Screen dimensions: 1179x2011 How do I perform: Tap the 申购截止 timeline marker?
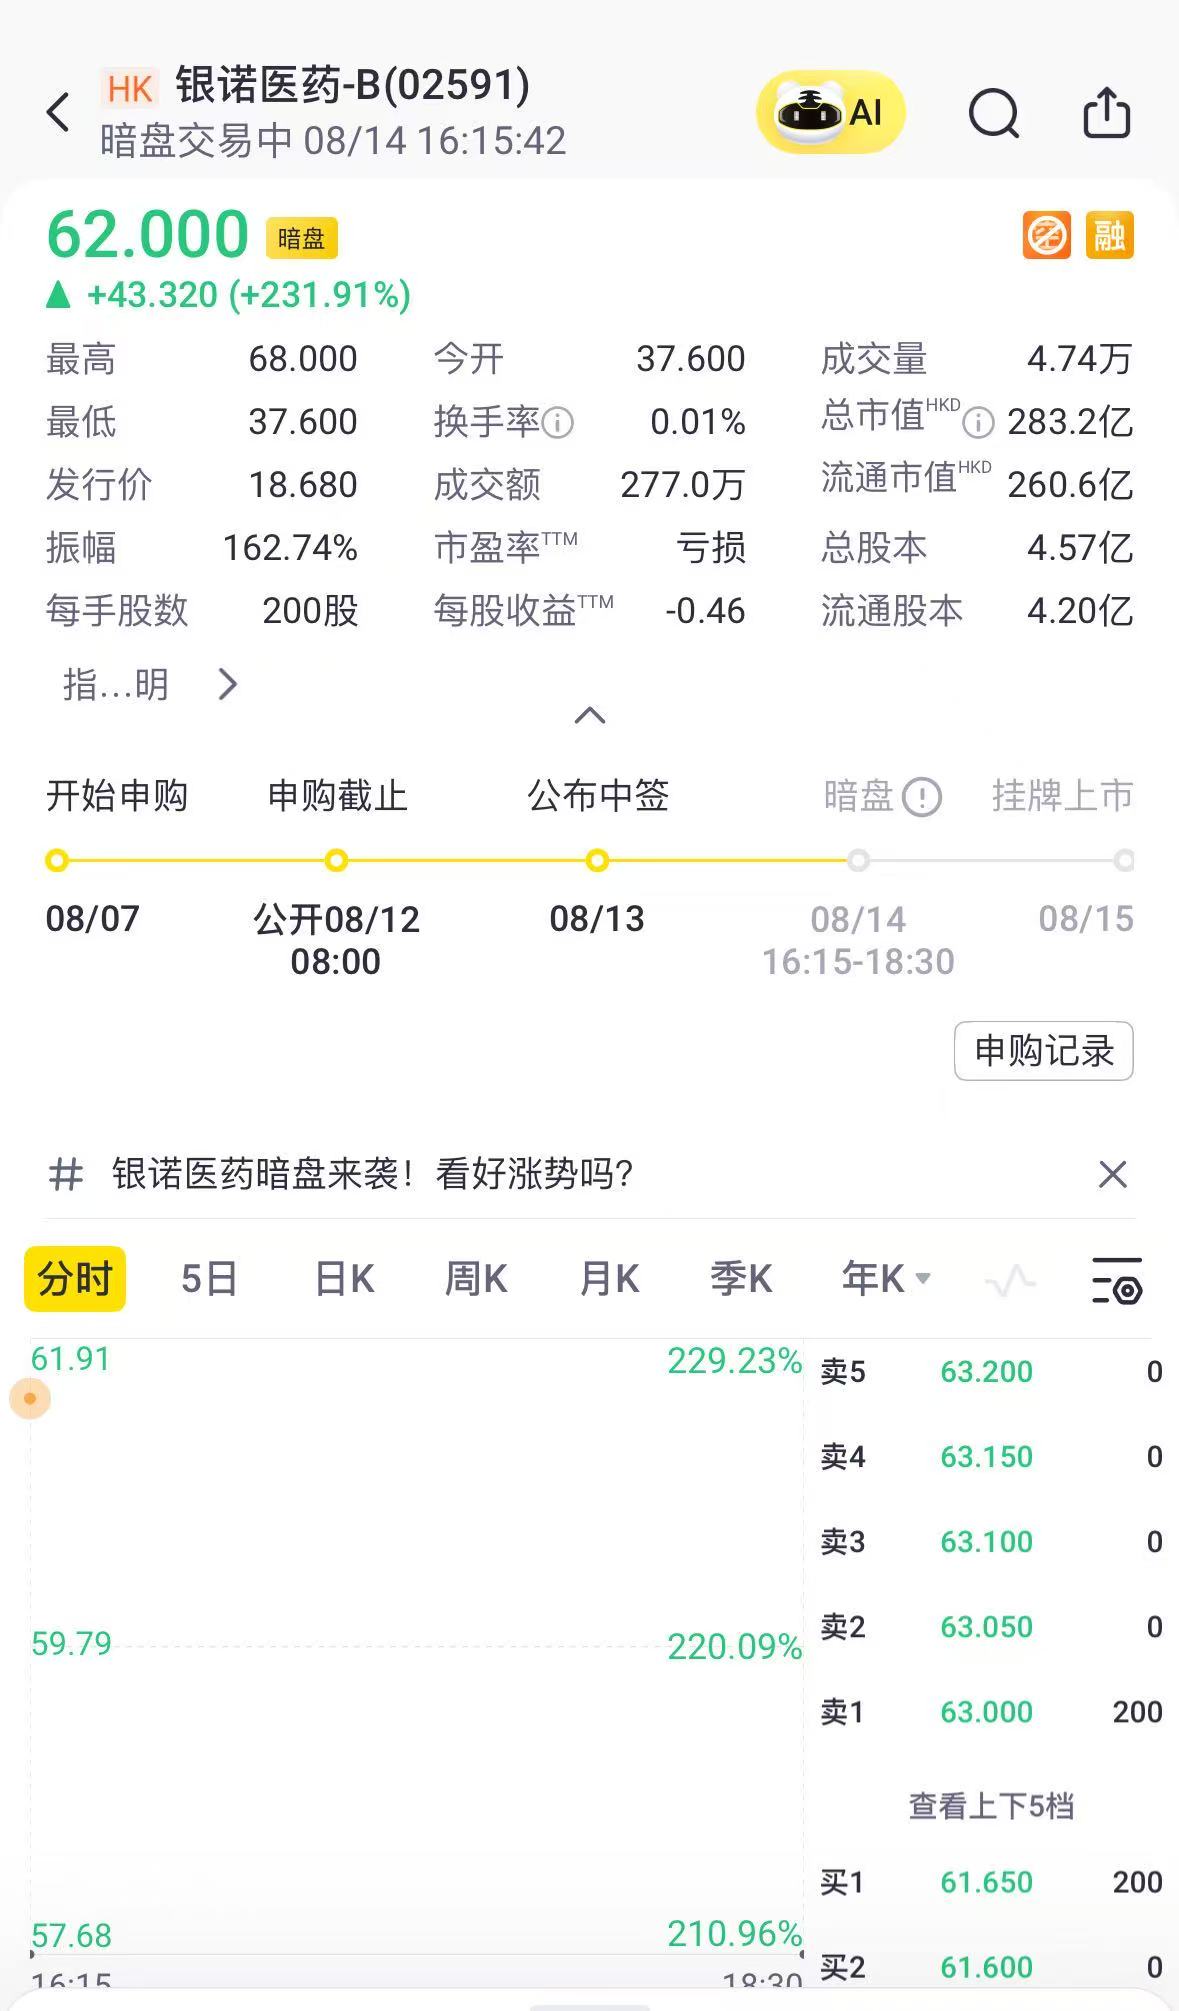click(x=337, y=861)
